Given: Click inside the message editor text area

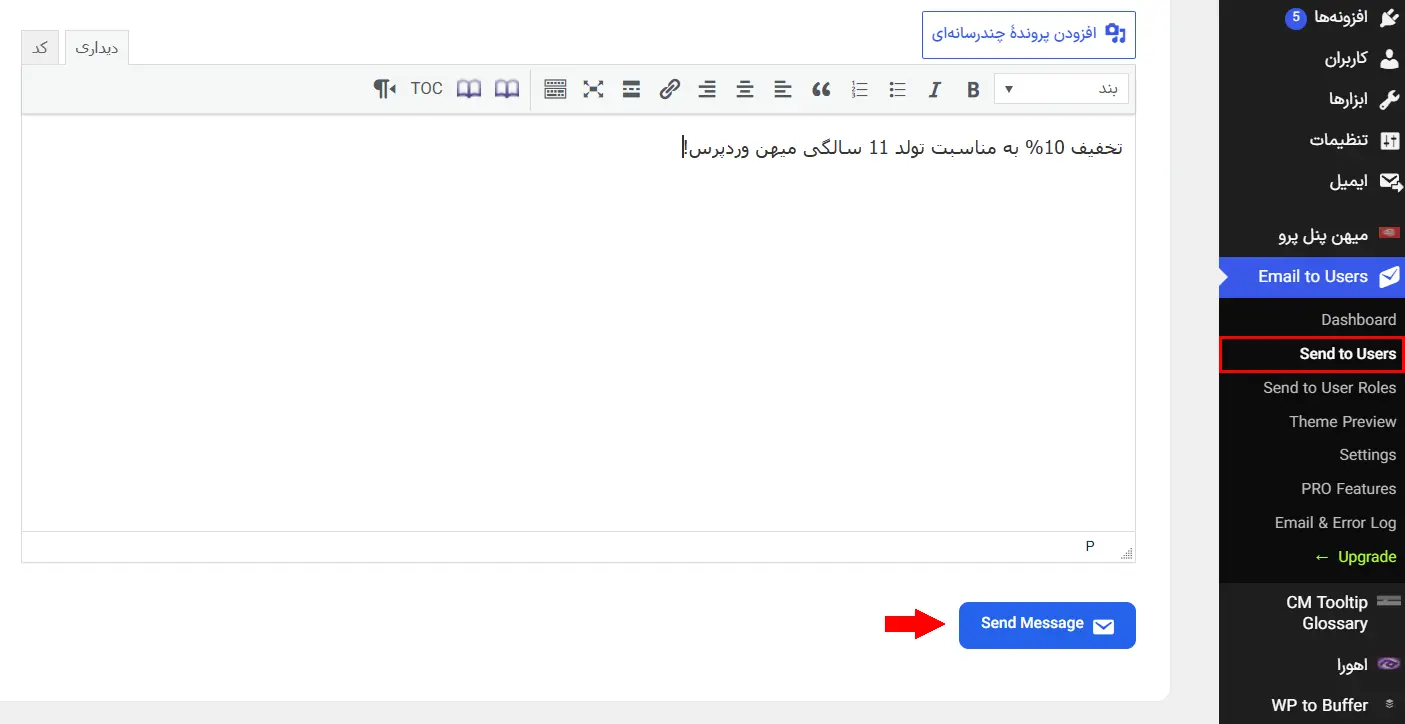Looking at the screenshot, I should coord(578,322).
